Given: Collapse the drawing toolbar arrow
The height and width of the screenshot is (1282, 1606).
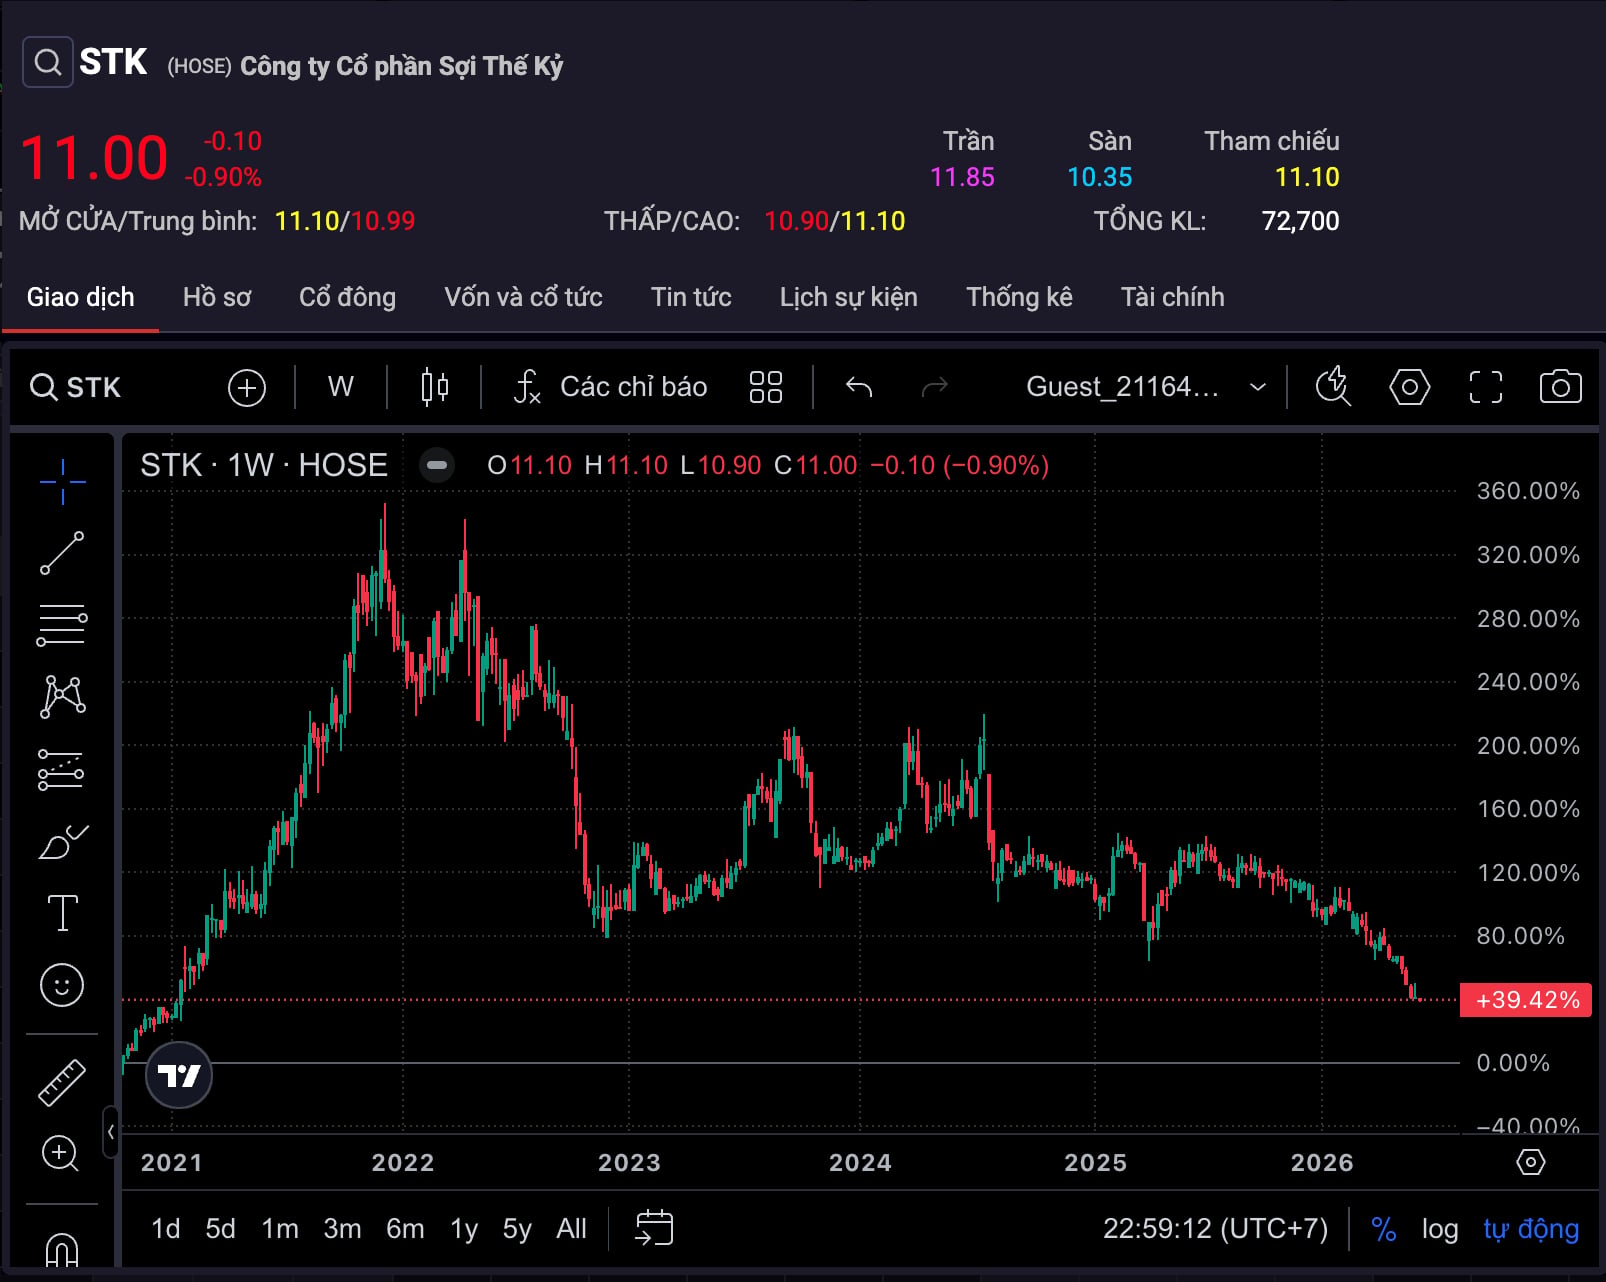Looking at the screenshot, I should click(111, 1132).
